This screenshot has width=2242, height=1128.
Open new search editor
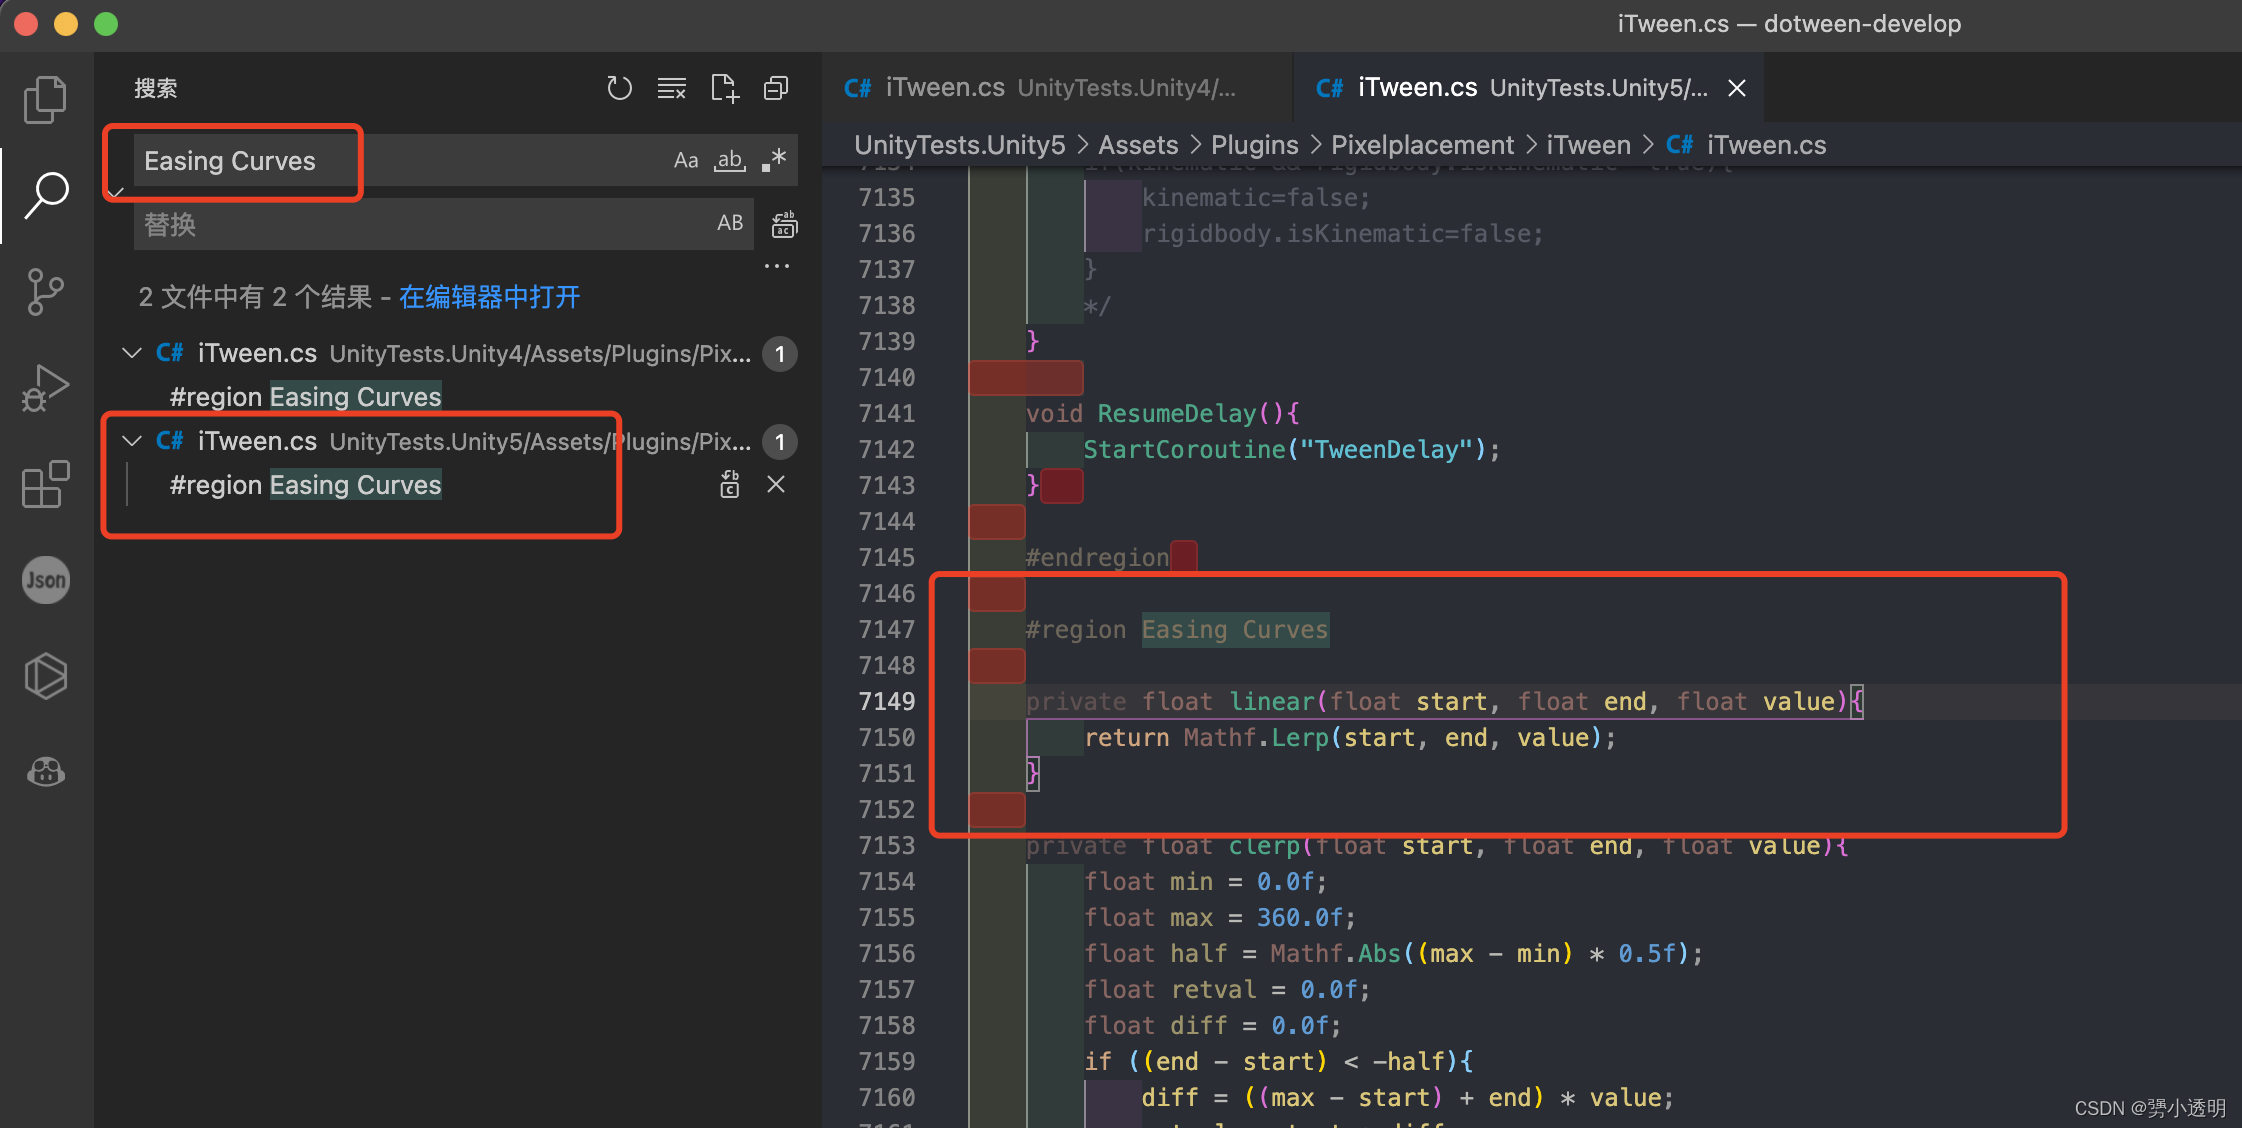pos(724,88)
